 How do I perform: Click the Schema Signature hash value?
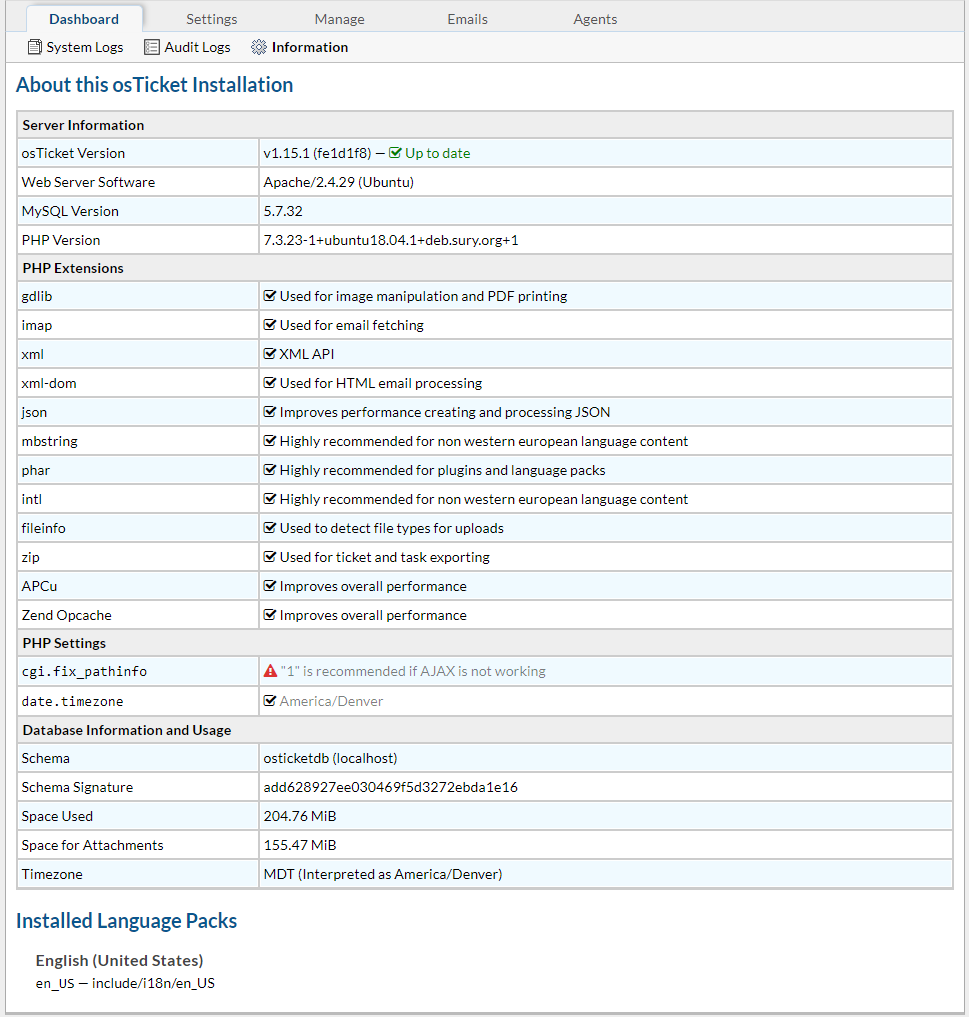390,787
